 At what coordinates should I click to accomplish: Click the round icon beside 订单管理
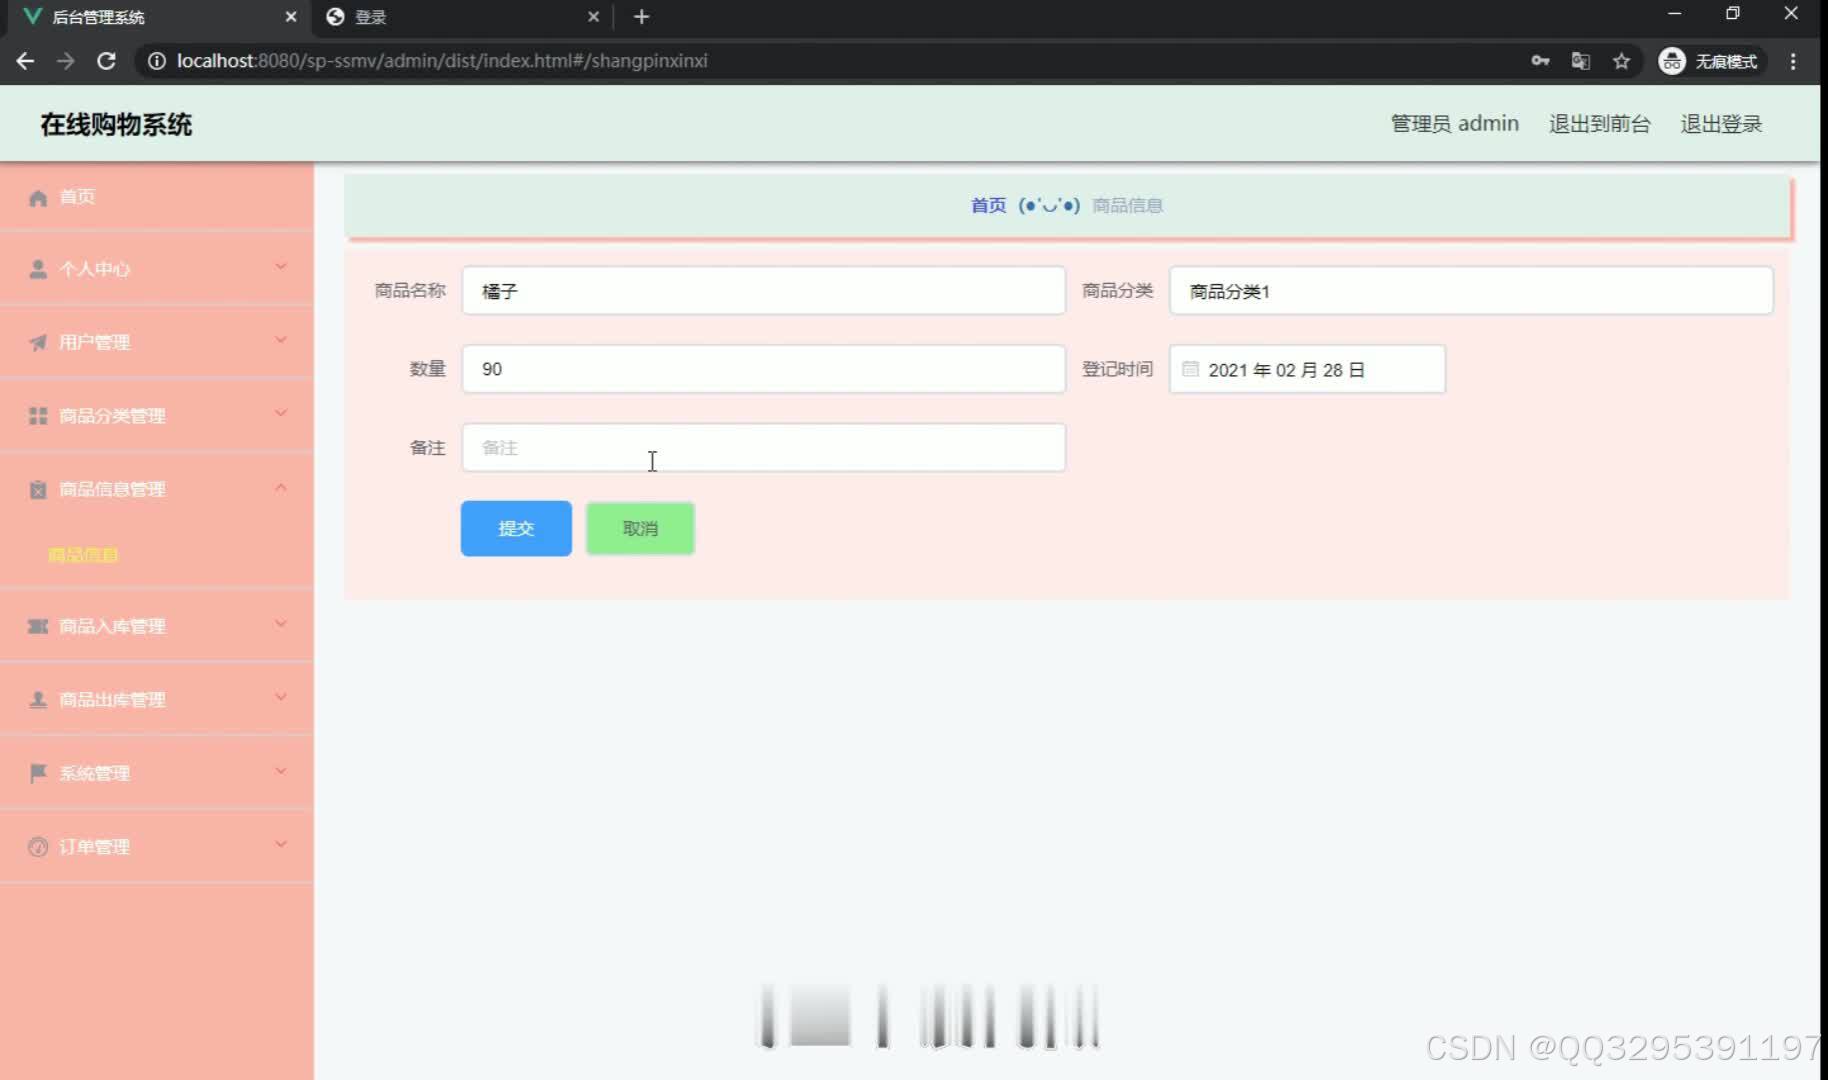pos(38,847)
